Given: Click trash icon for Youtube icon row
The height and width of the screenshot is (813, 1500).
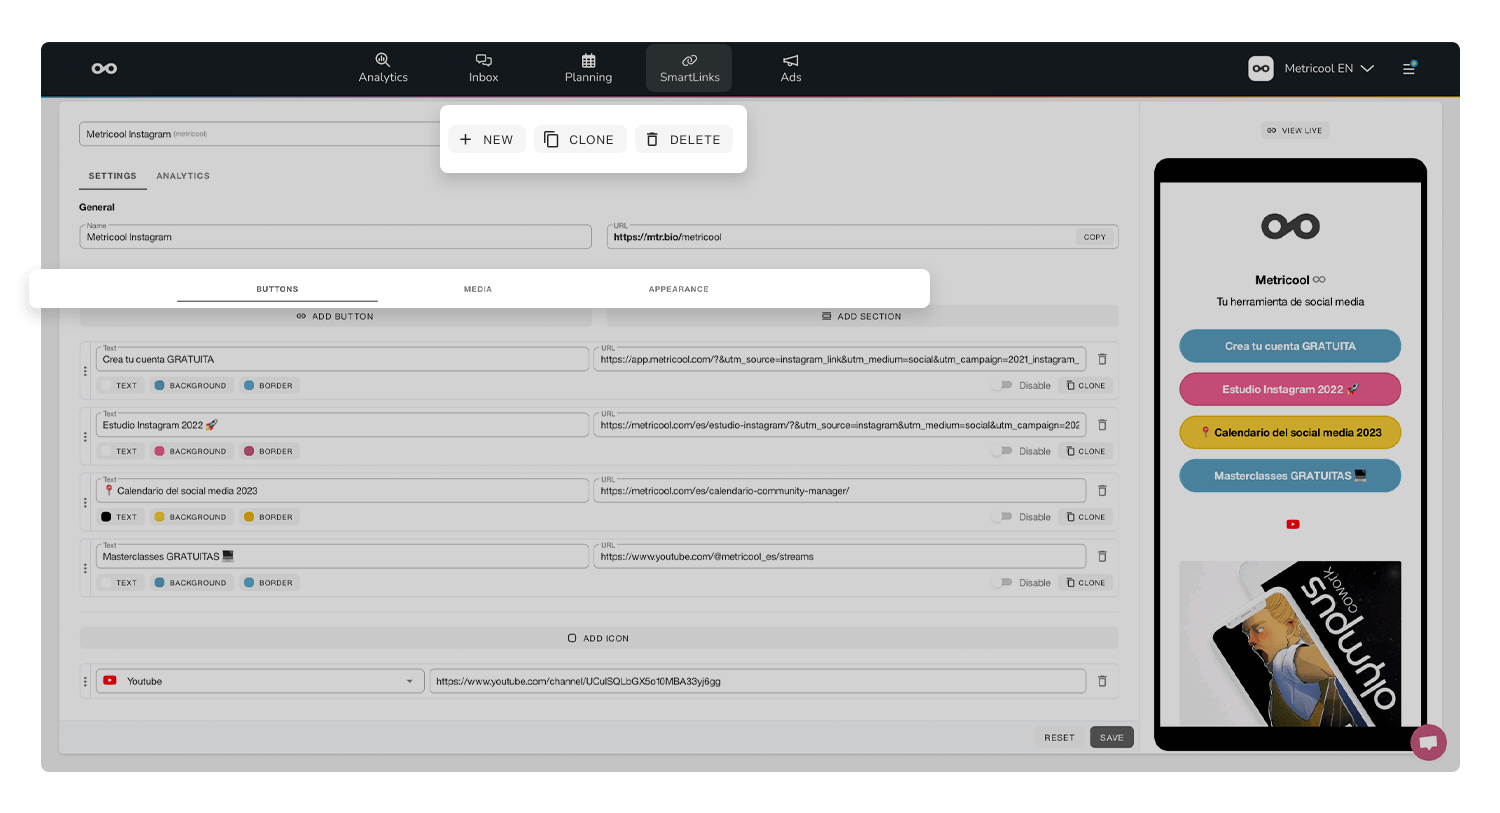Looking at the screenshot, I should tap(1102, 681).
